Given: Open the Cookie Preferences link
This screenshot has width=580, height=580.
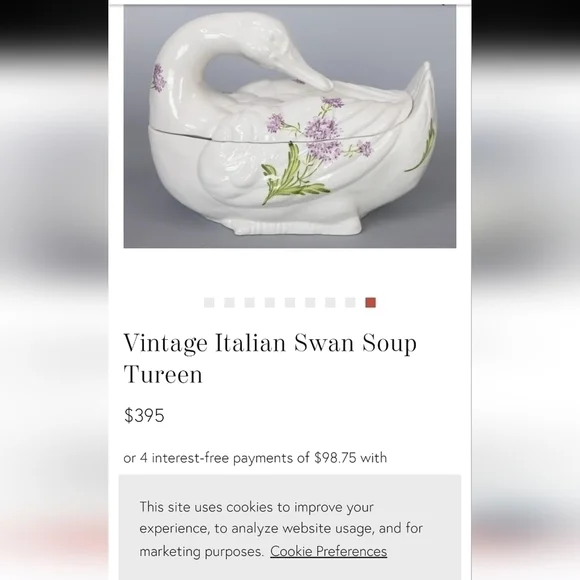Looking at the screenshot, I should [328, 551].
